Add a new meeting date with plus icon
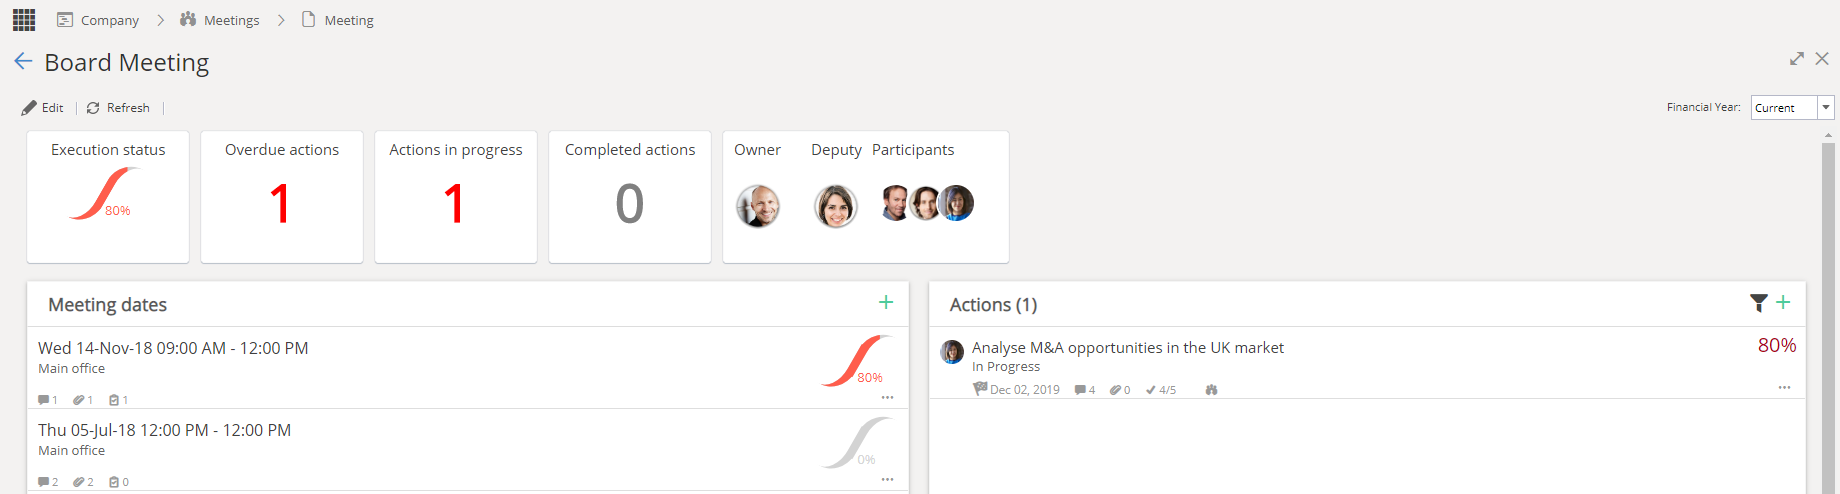Image resolution: width=1840 pixels, height=494 pixels. click(x=886, y=302)
